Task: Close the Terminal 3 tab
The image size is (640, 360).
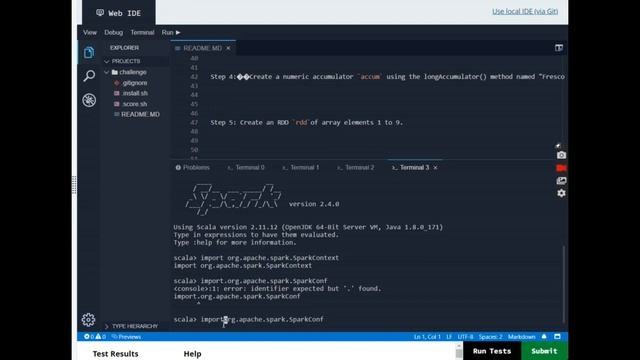Action: coord(436,167)
